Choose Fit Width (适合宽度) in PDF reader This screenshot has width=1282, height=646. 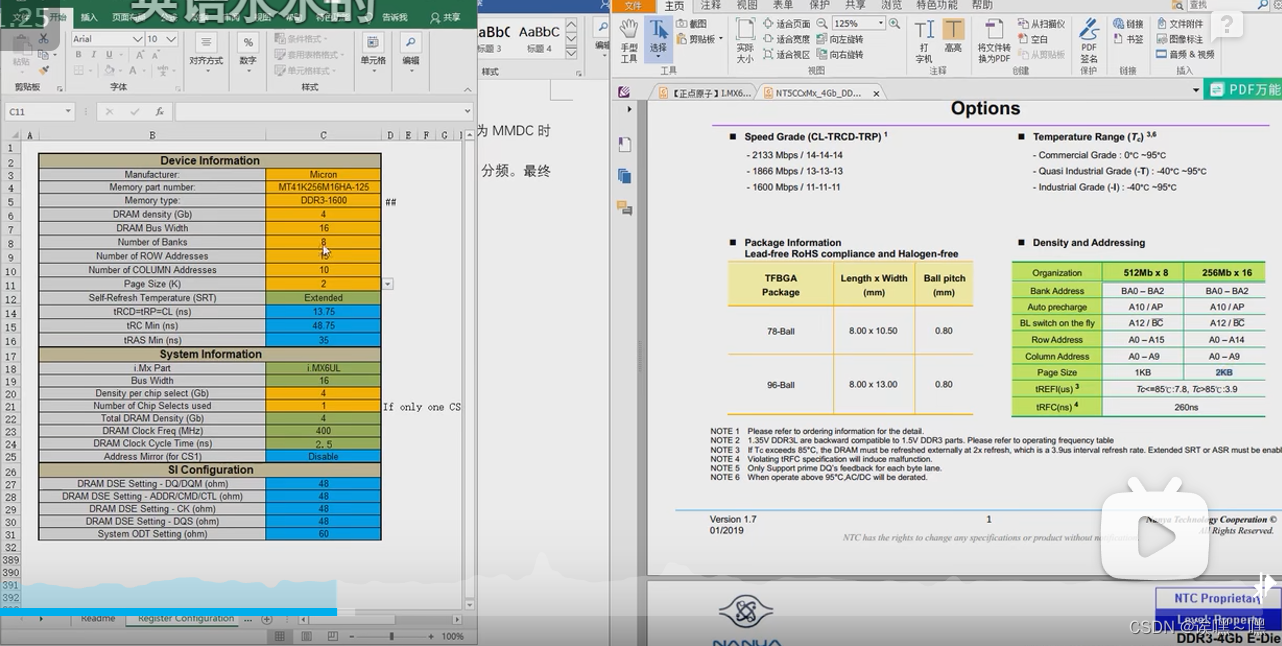pos(785,39)
